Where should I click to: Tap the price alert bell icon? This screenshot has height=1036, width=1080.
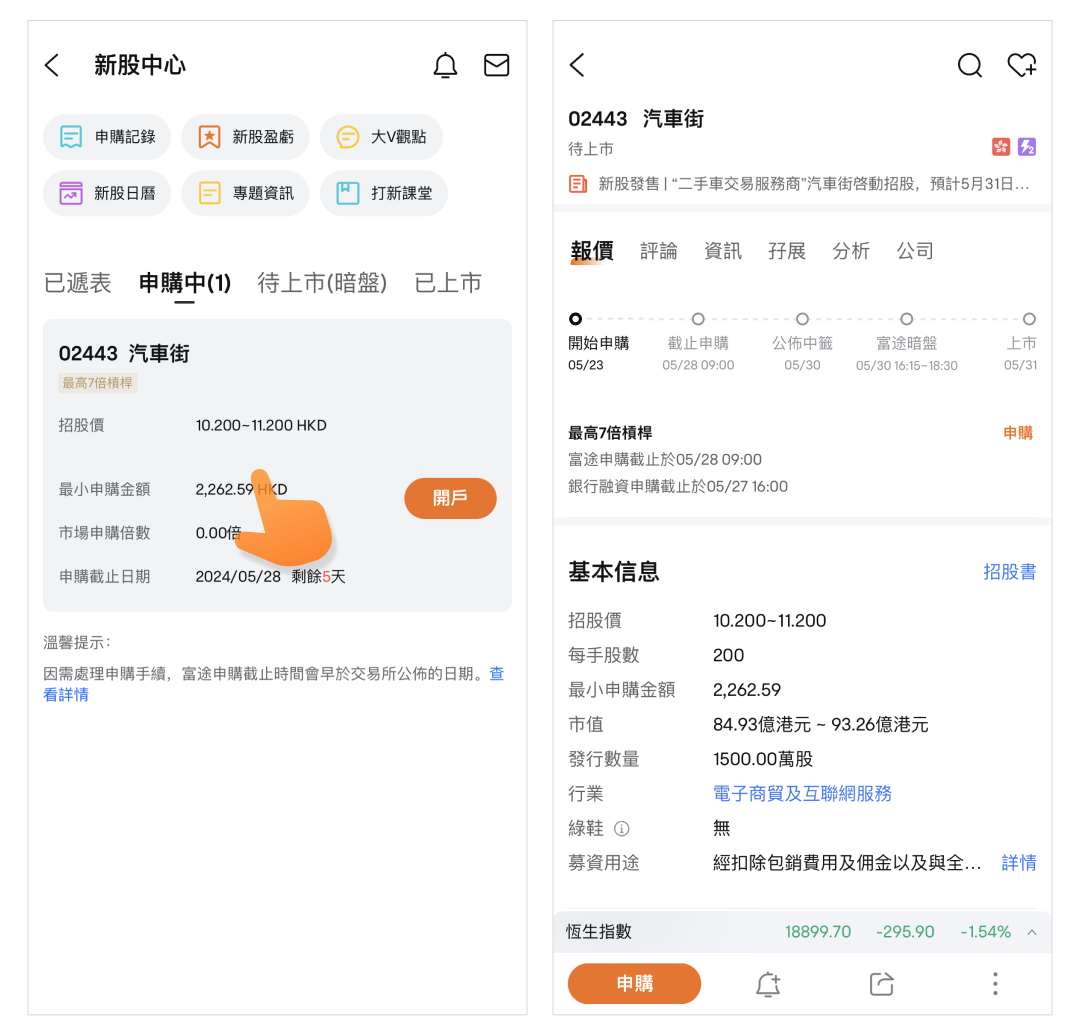click(x=767, y=984)
